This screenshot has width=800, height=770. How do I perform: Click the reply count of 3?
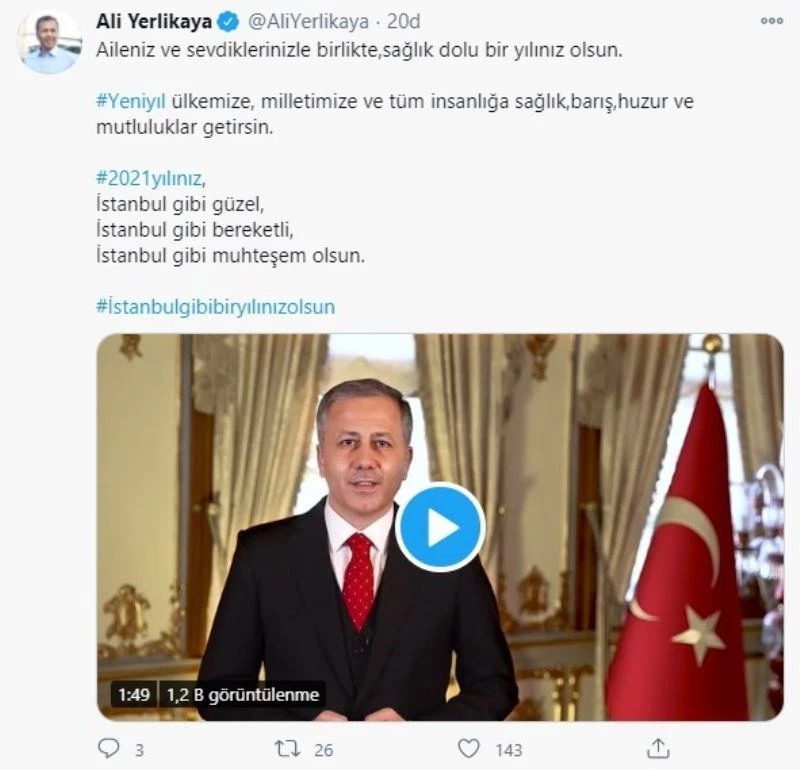pos(139,749)
